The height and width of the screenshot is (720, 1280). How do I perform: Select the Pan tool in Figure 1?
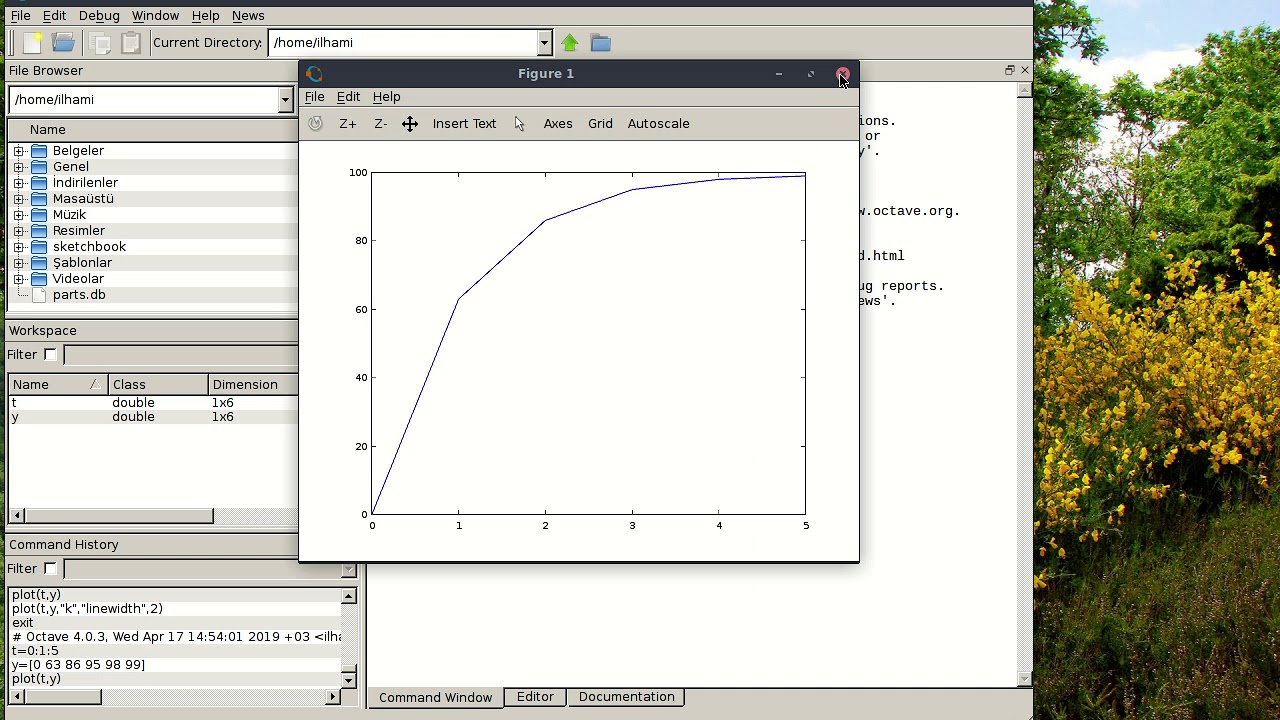point(410,124)
